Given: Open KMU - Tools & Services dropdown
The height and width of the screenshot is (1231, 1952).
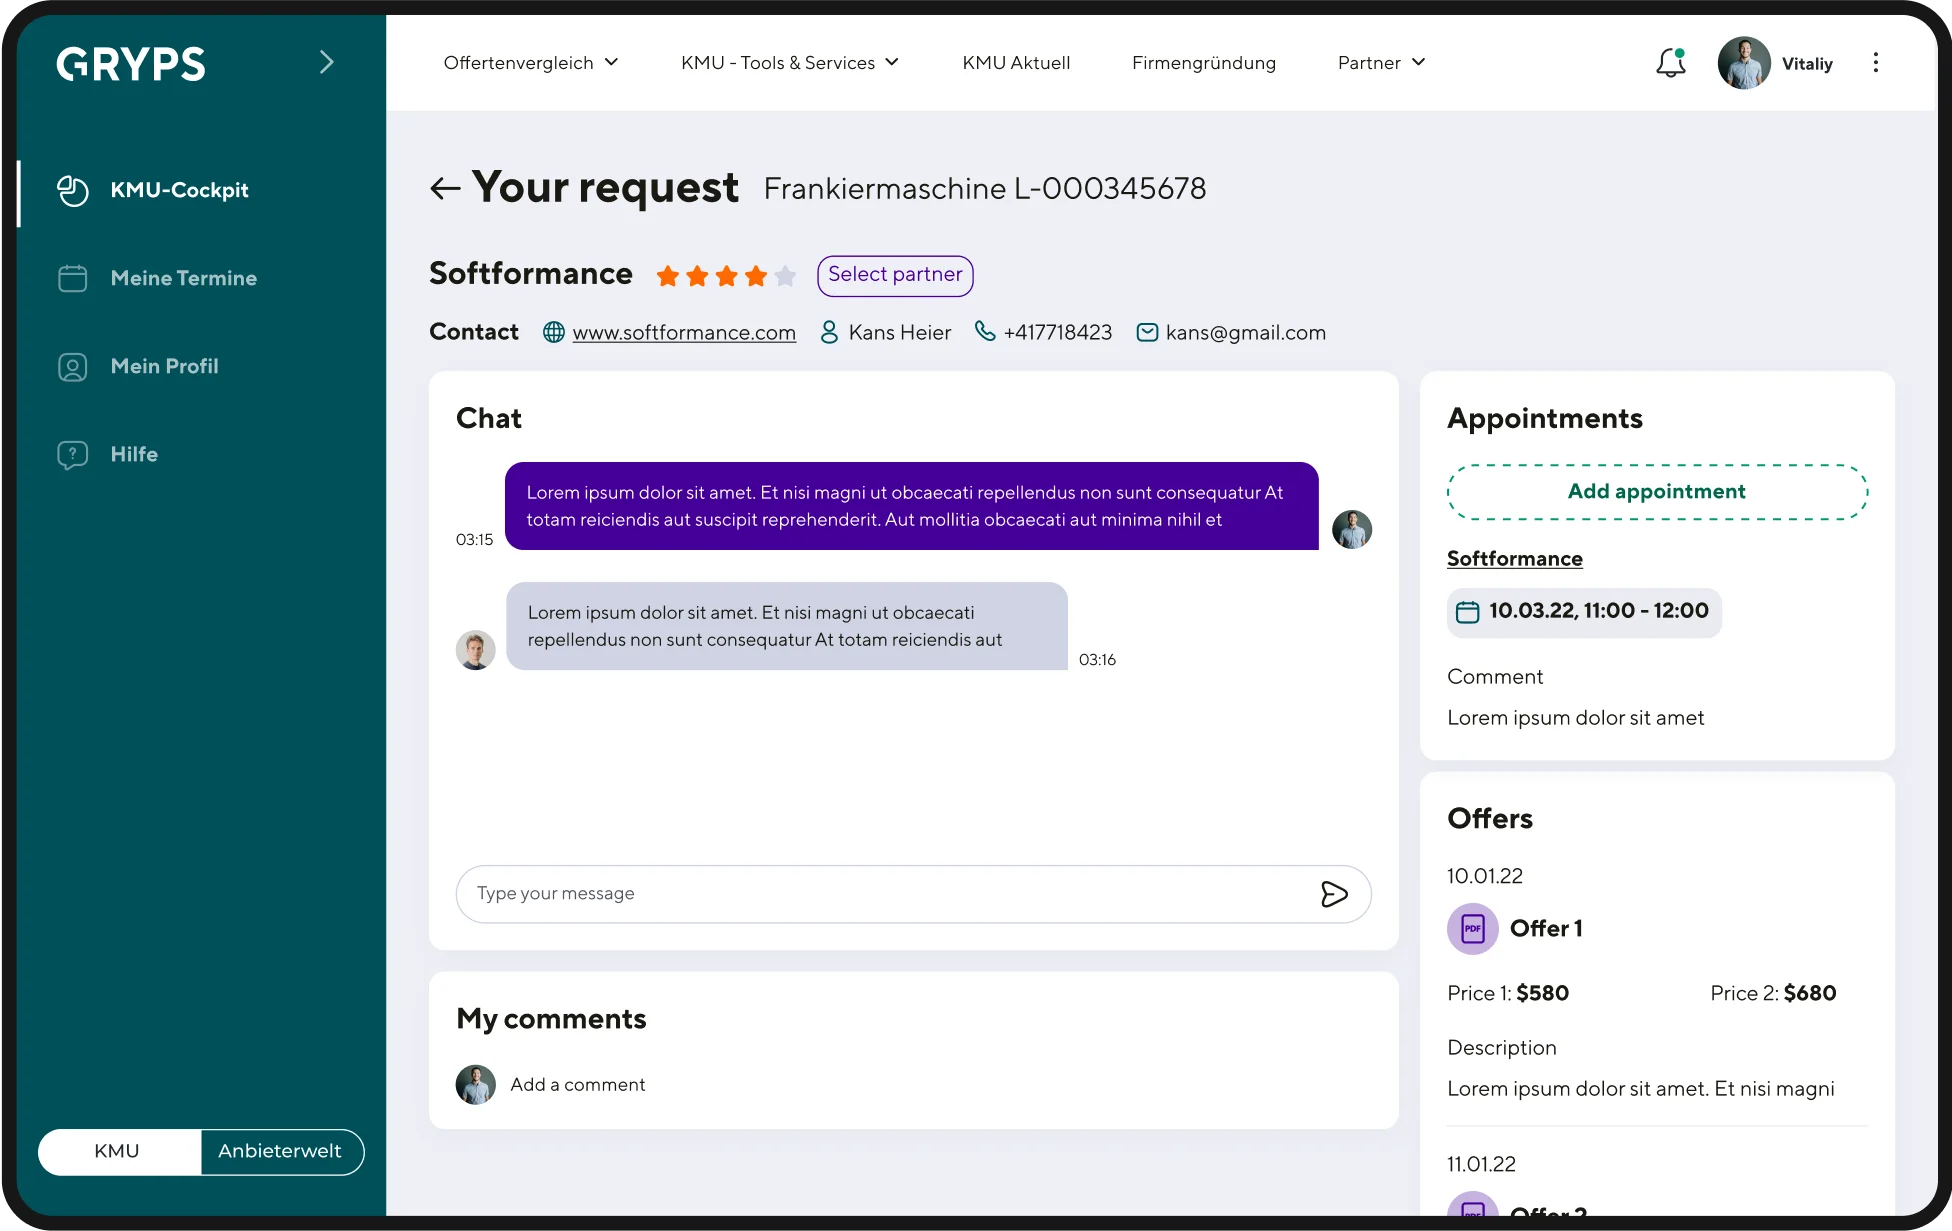Looking at the screenshot, I should [789, 63].
